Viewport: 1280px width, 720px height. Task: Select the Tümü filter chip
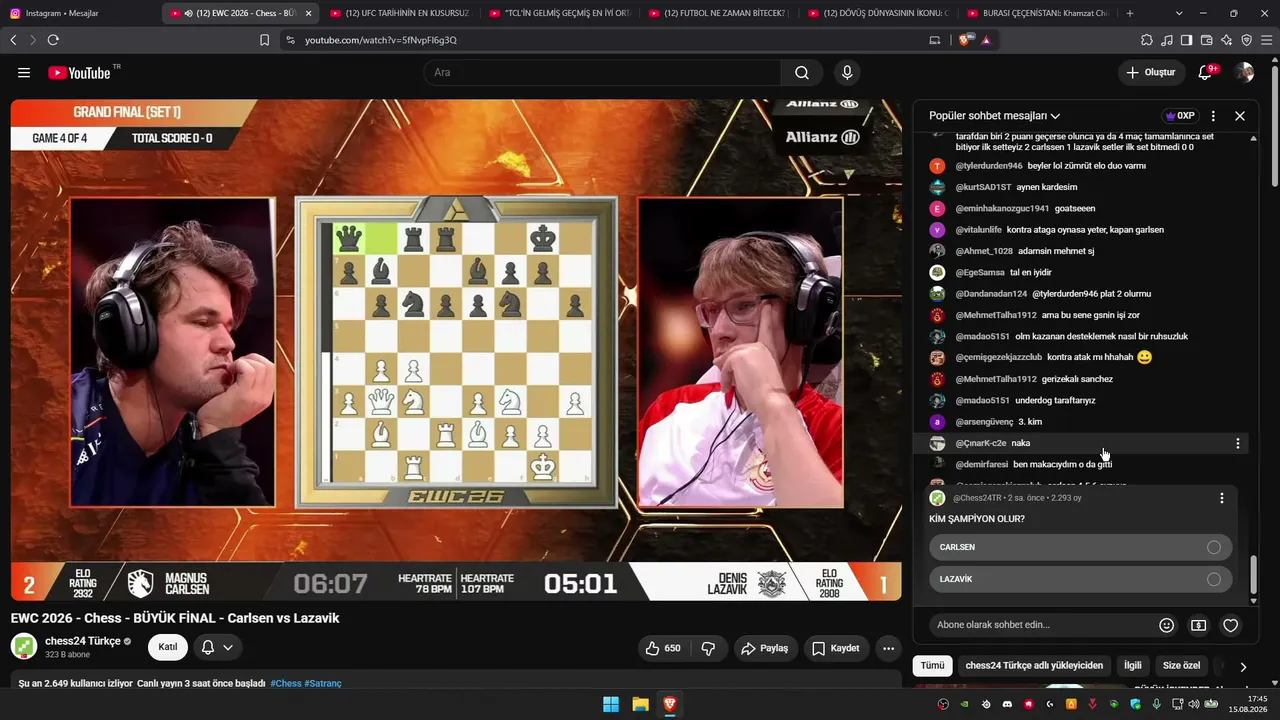pos(932,666)
